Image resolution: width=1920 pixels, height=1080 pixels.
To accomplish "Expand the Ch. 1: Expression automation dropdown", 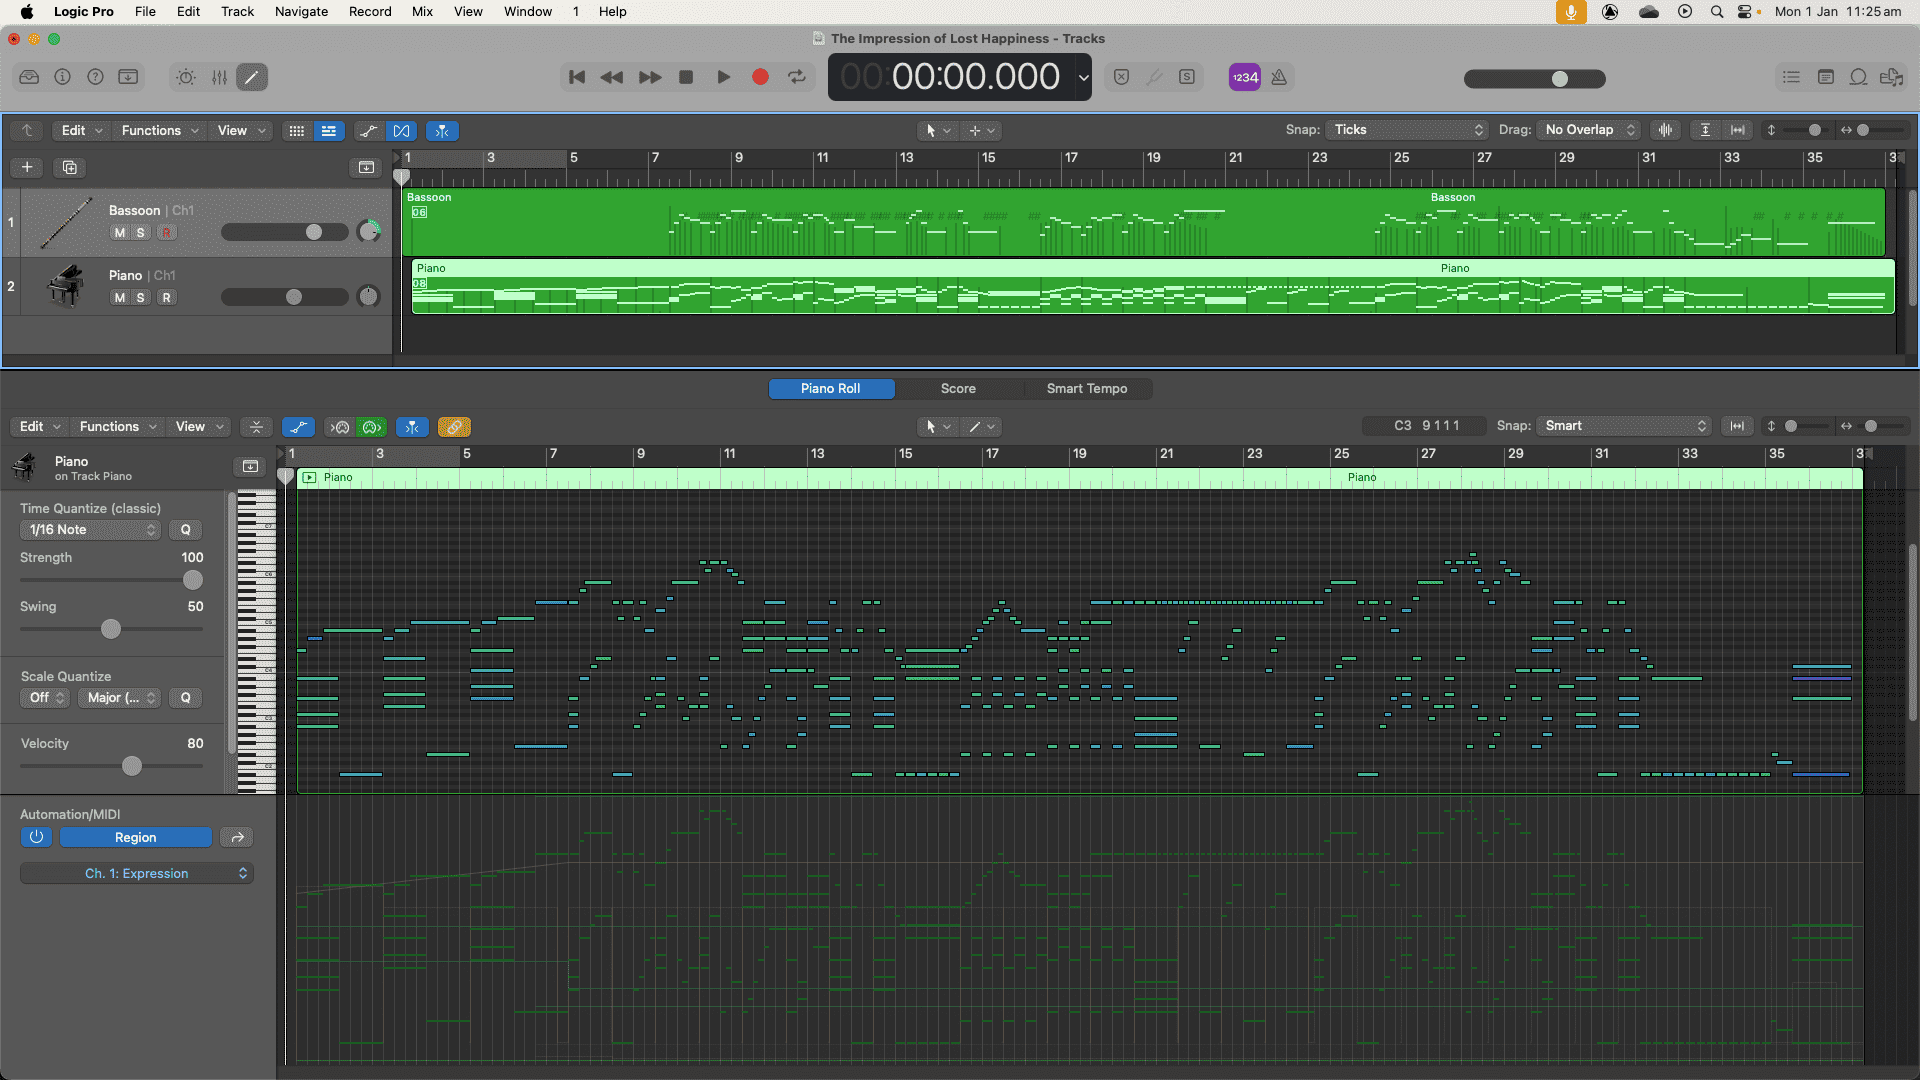I will [241, 873].
